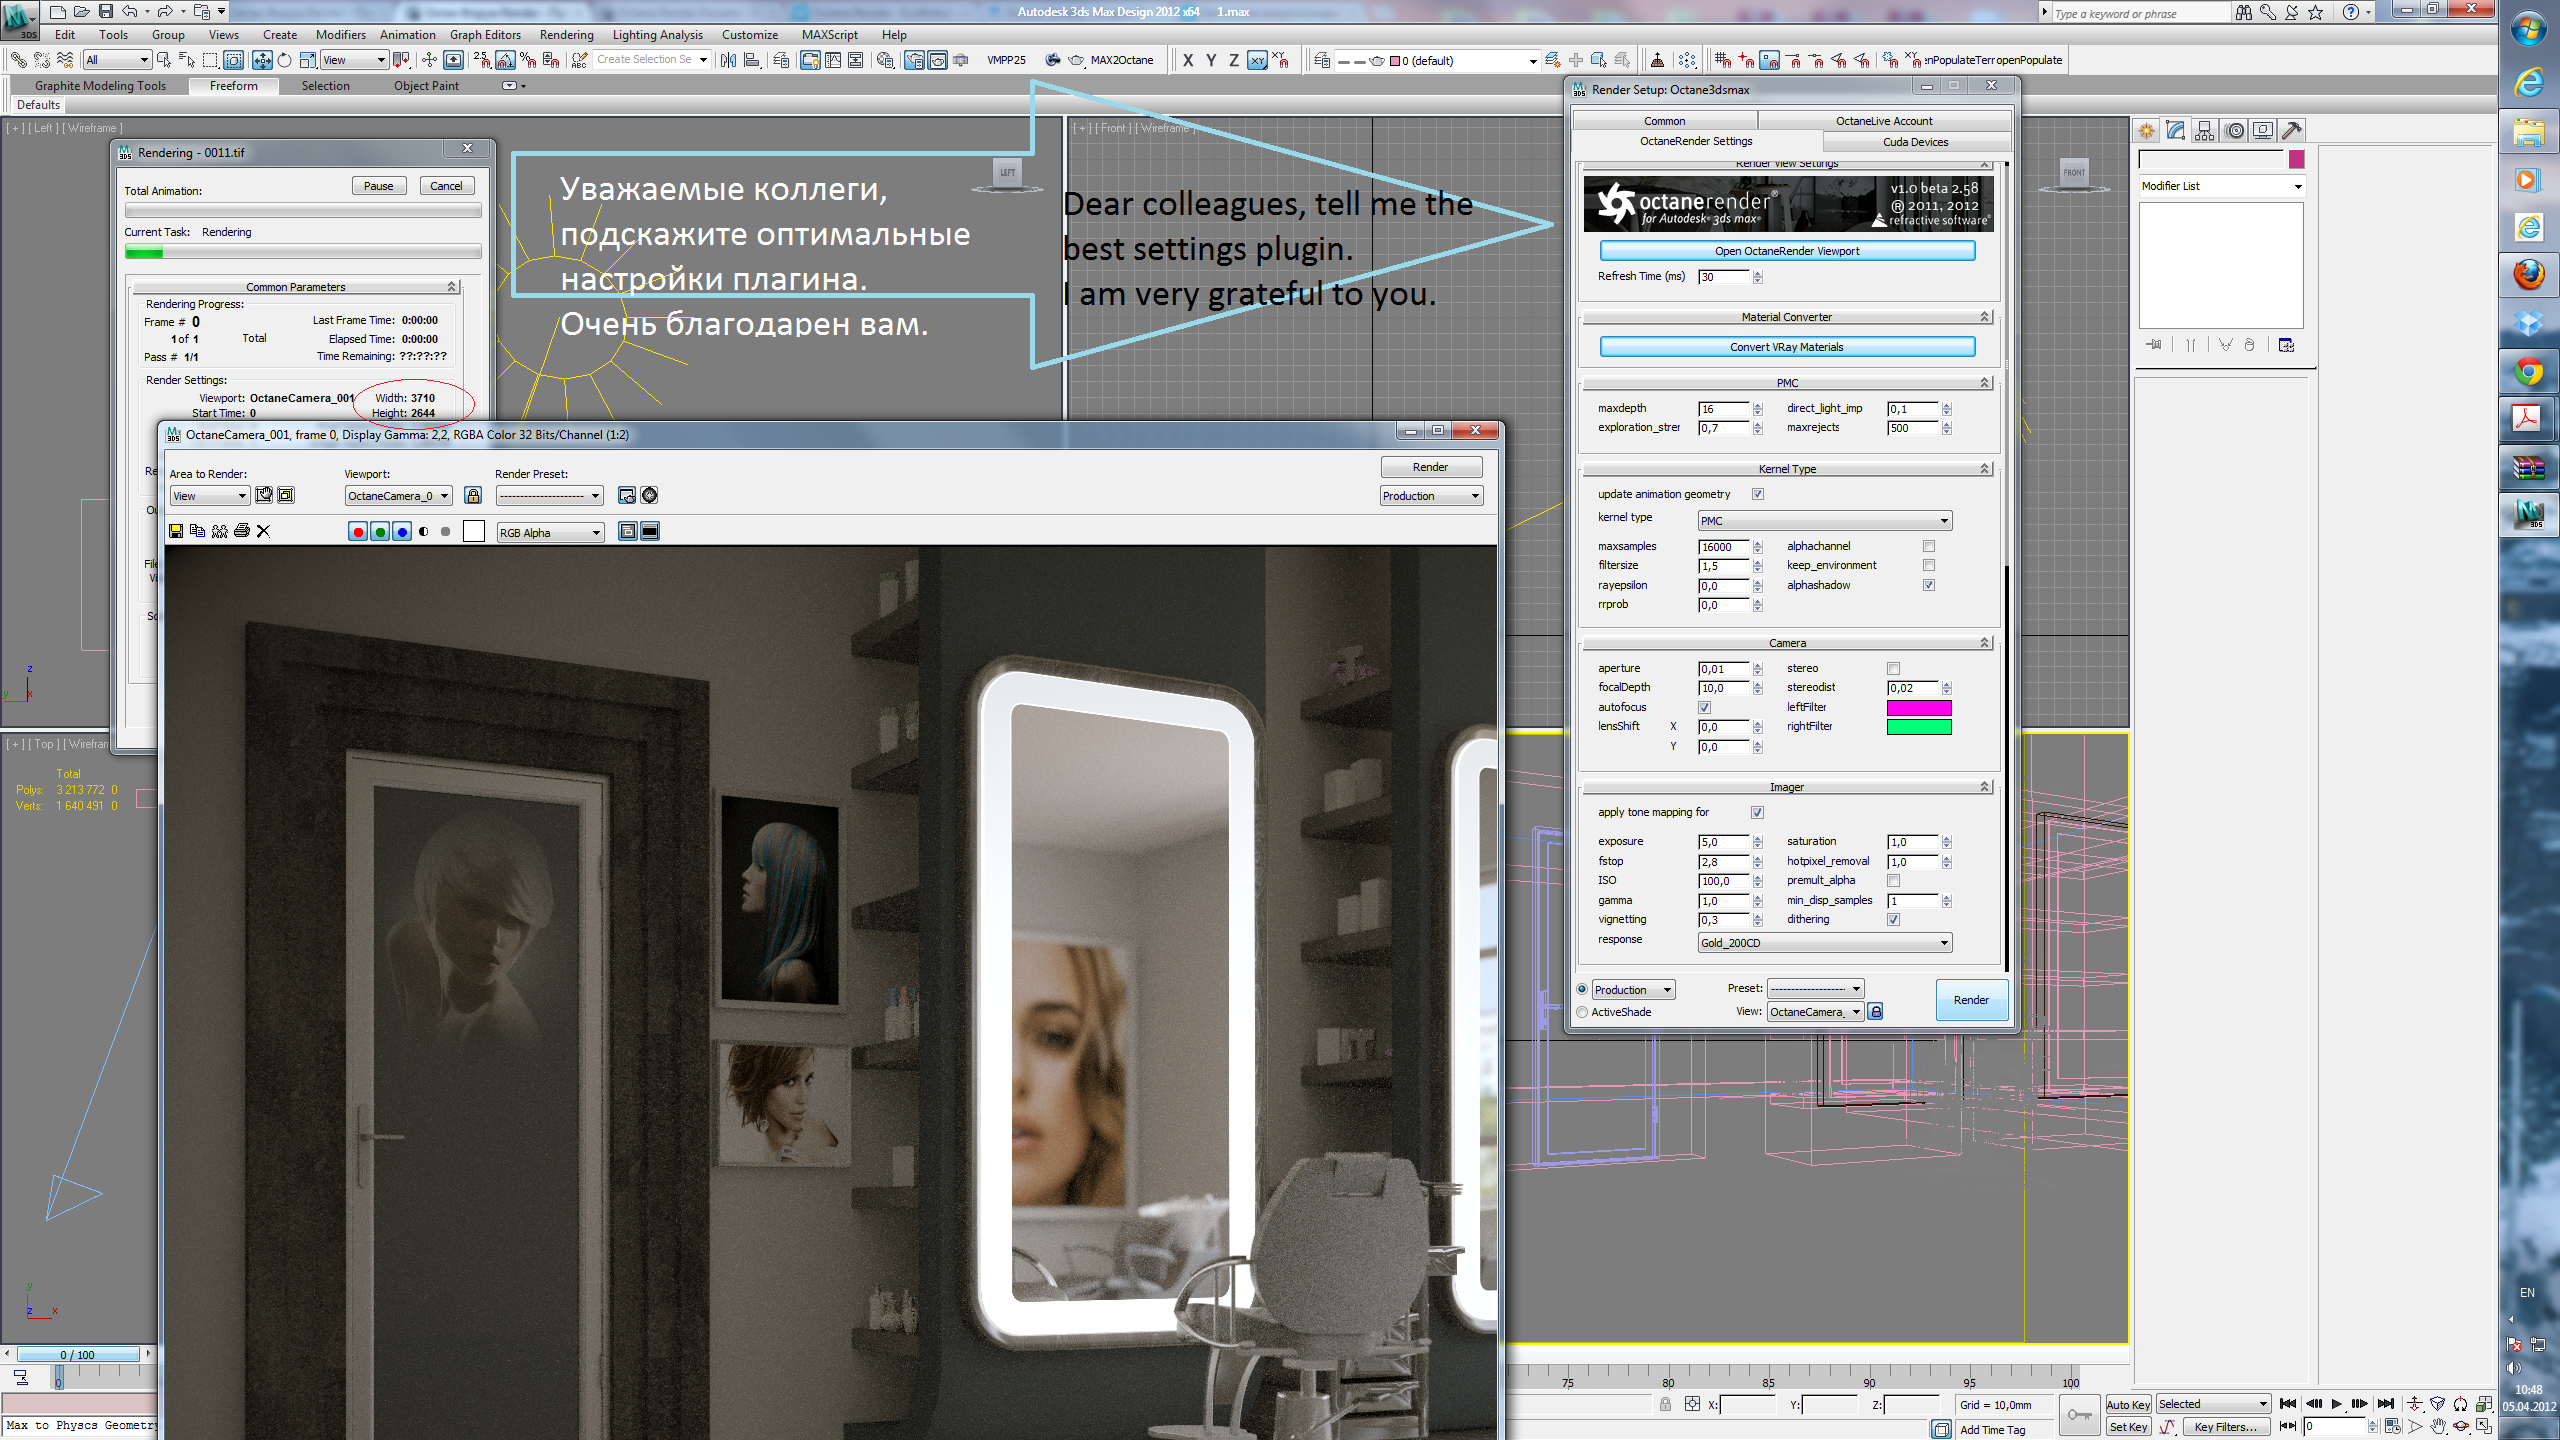Open the RGB Alpha channel dropdown
Viewport: 2560px width, 1440px height.
(x=550, y=533)
